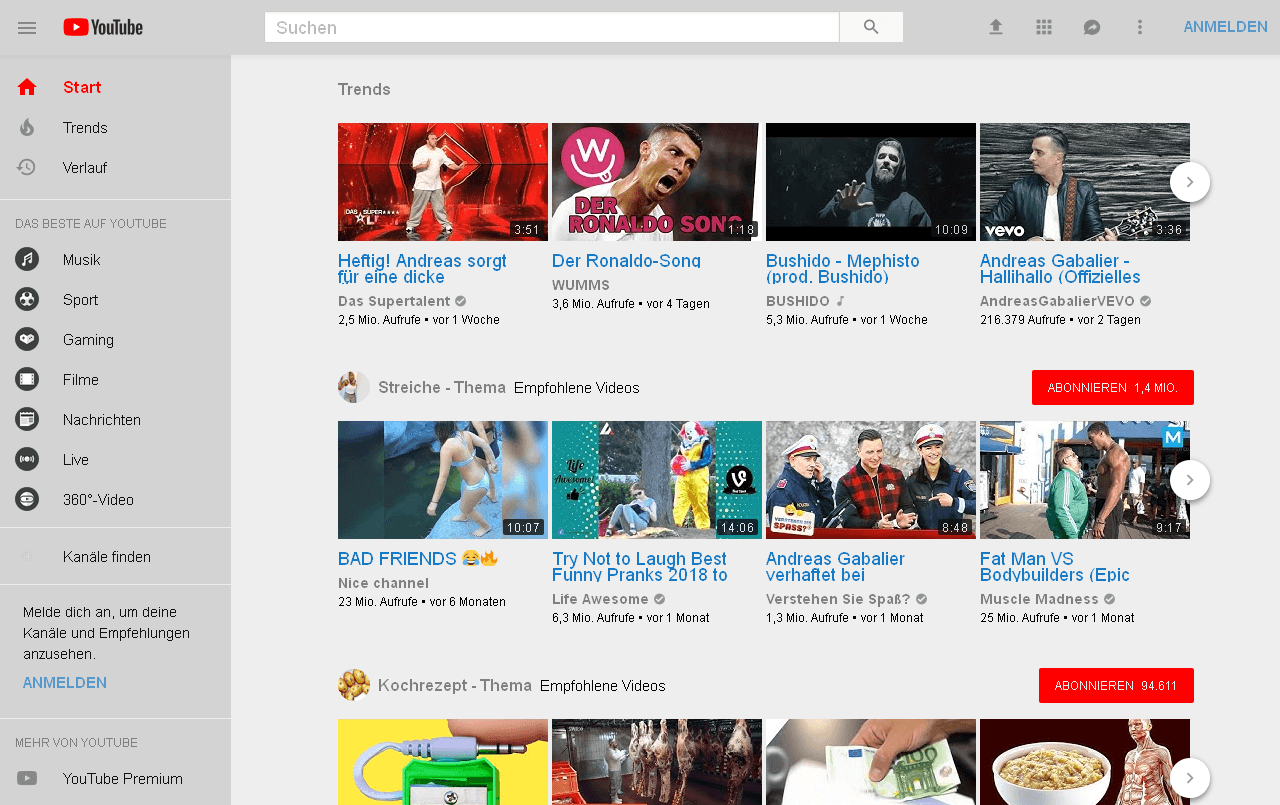Open 'Fat Man VS Bodybuilders' title
Viewport: 1280px width, 805px height.
click(1055, 566)
